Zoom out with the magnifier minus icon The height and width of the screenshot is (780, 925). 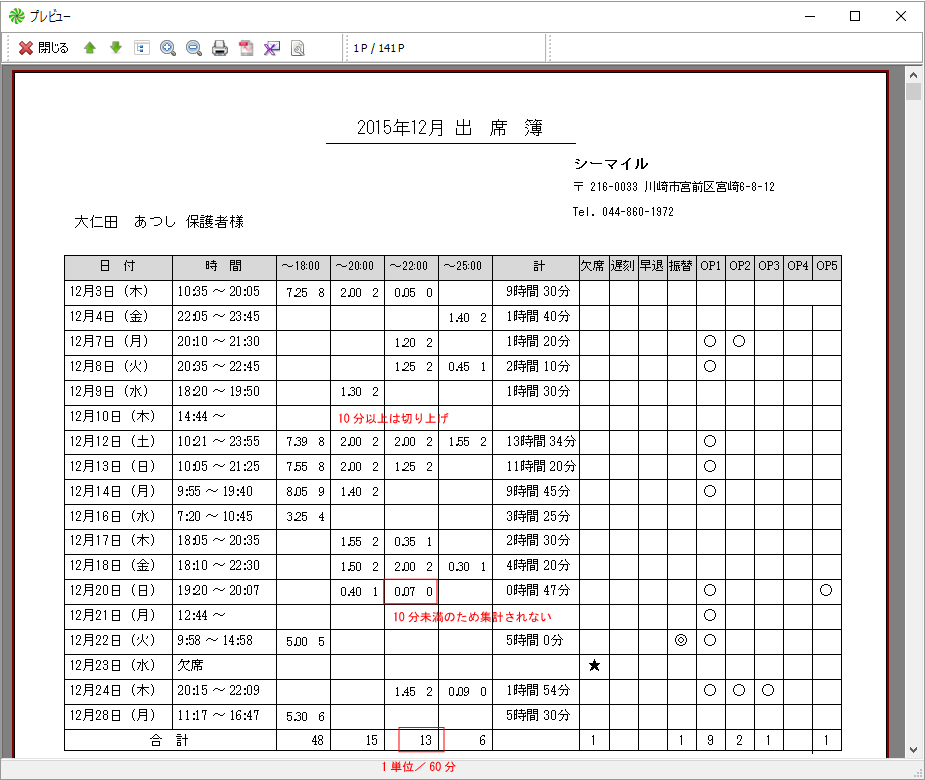(x=194, y=48)
